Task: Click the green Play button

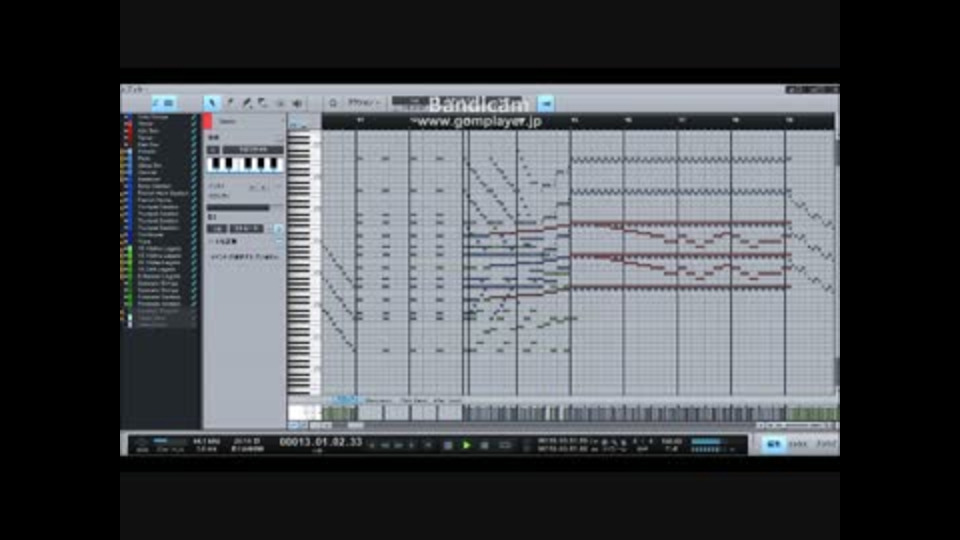Action: point(467,445)
